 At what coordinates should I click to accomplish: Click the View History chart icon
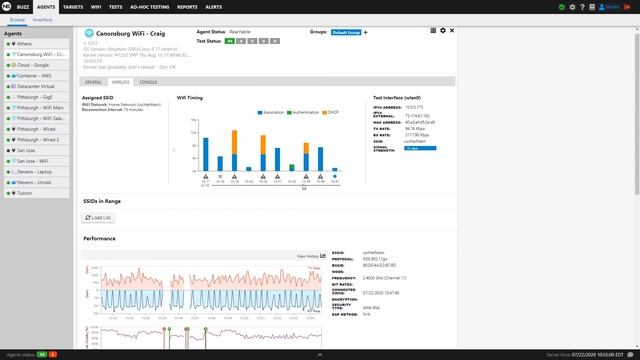coord(323,256)
